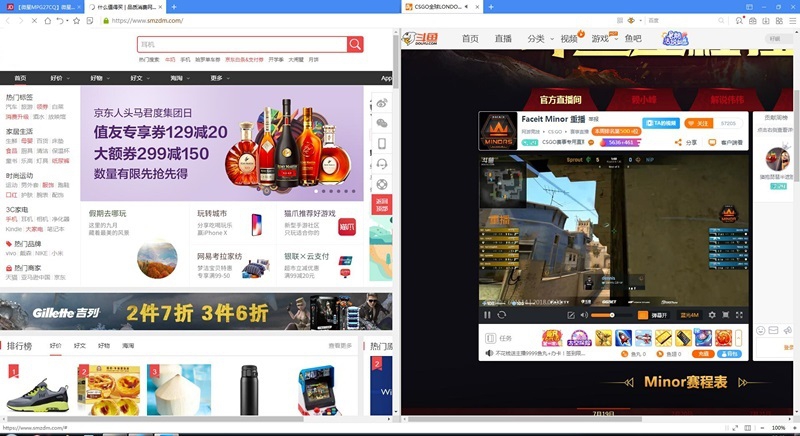Click the Douyu logo

click(x=420, y=38)
